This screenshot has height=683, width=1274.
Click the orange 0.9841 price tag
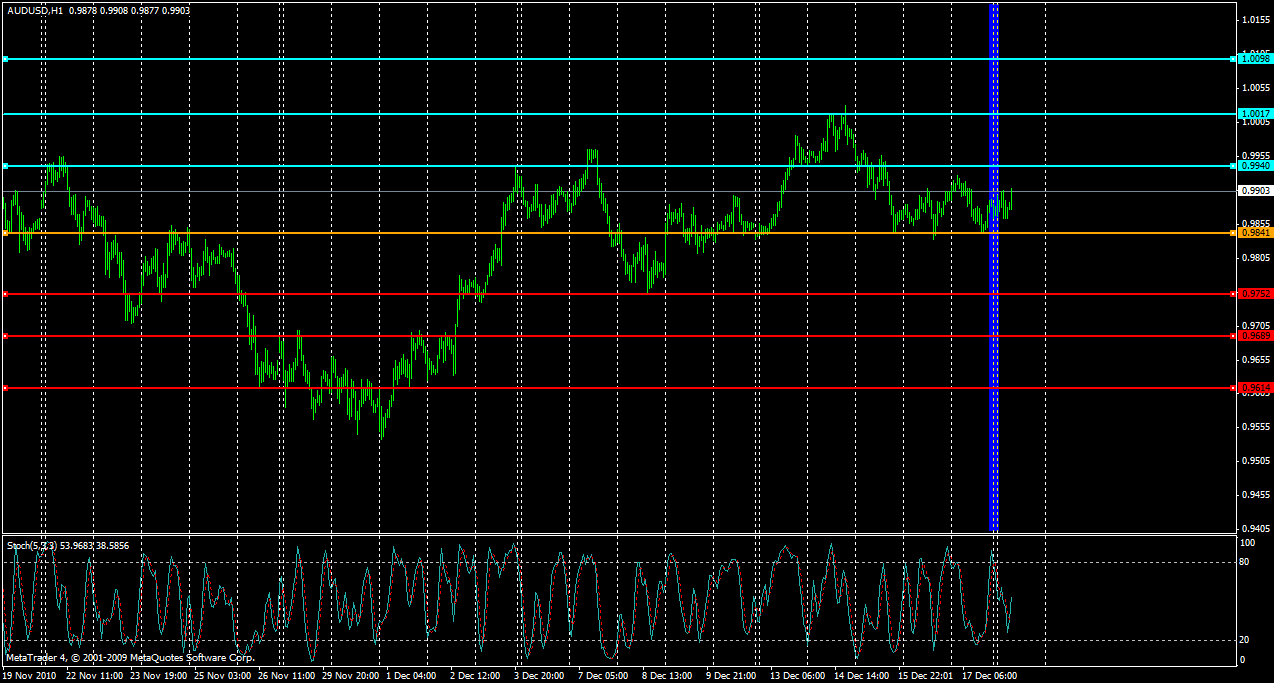[1254, 233]
